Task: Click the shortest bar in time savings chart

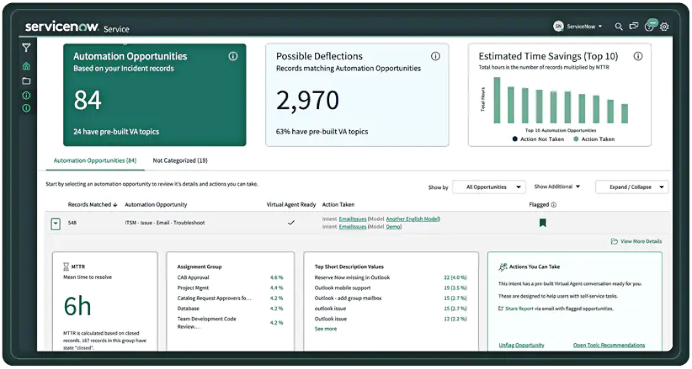Action: click(624, 113)
